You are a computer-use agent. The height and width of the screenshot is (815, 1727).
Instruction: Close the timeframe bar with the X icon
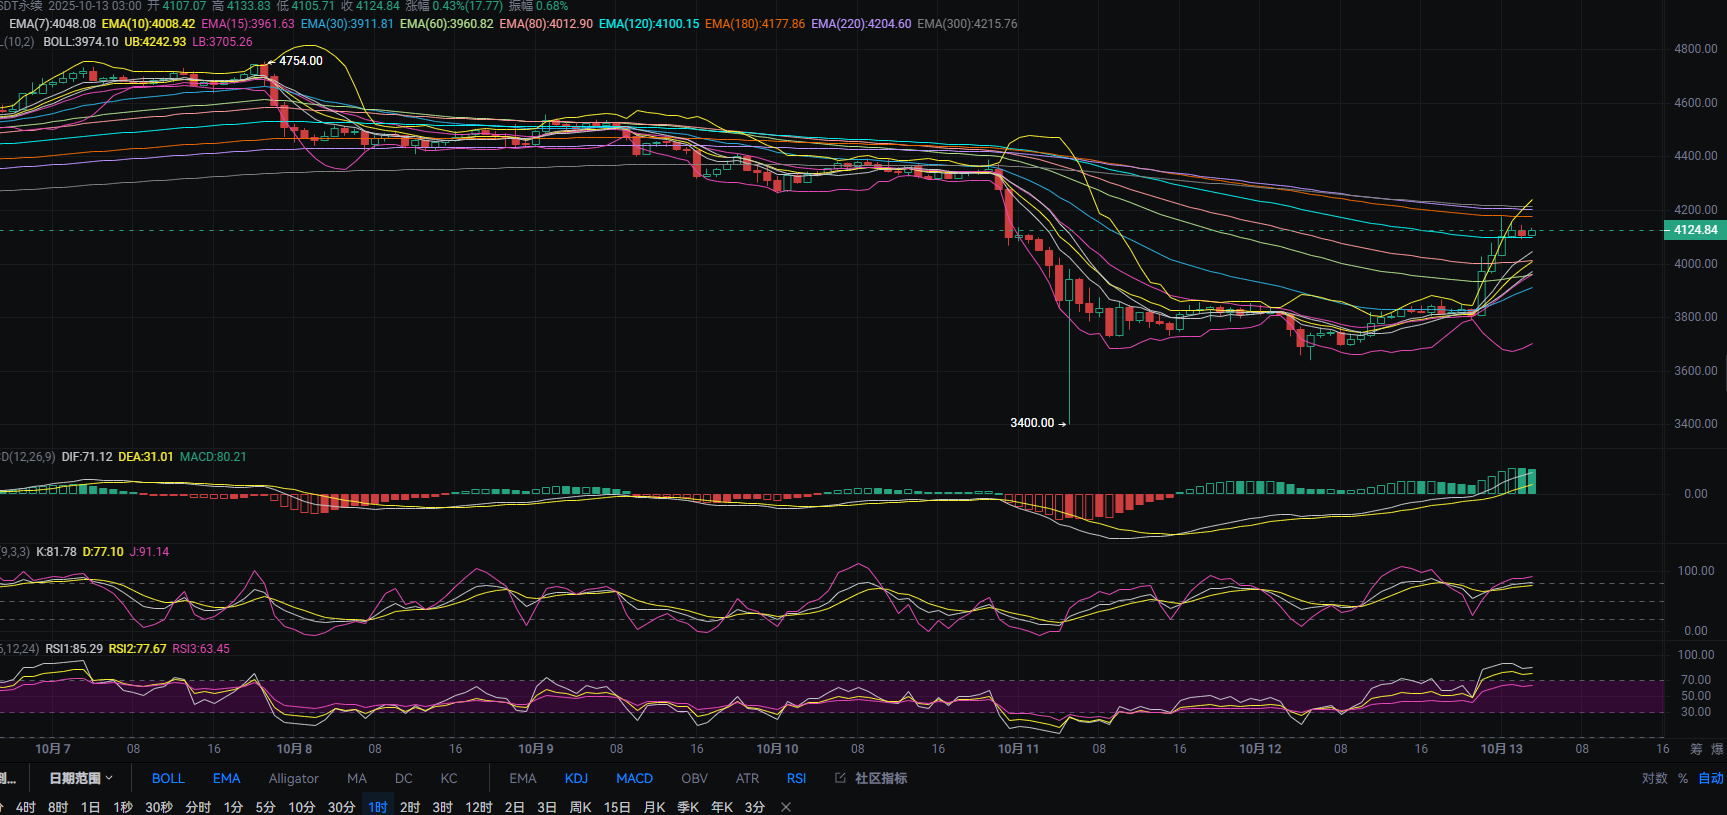pos(786,807)
